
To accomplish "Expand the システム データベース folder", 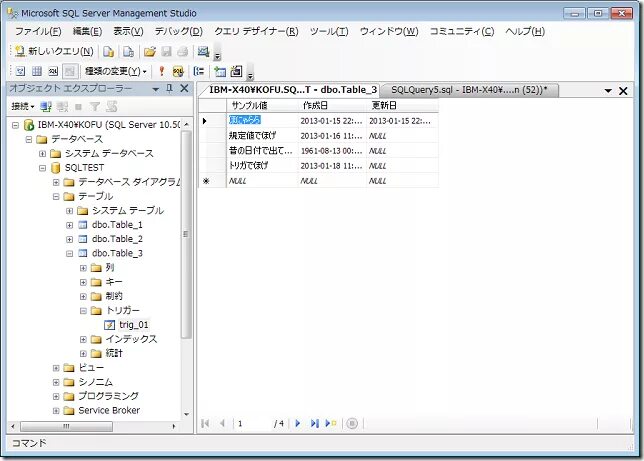I will [42, 154].
